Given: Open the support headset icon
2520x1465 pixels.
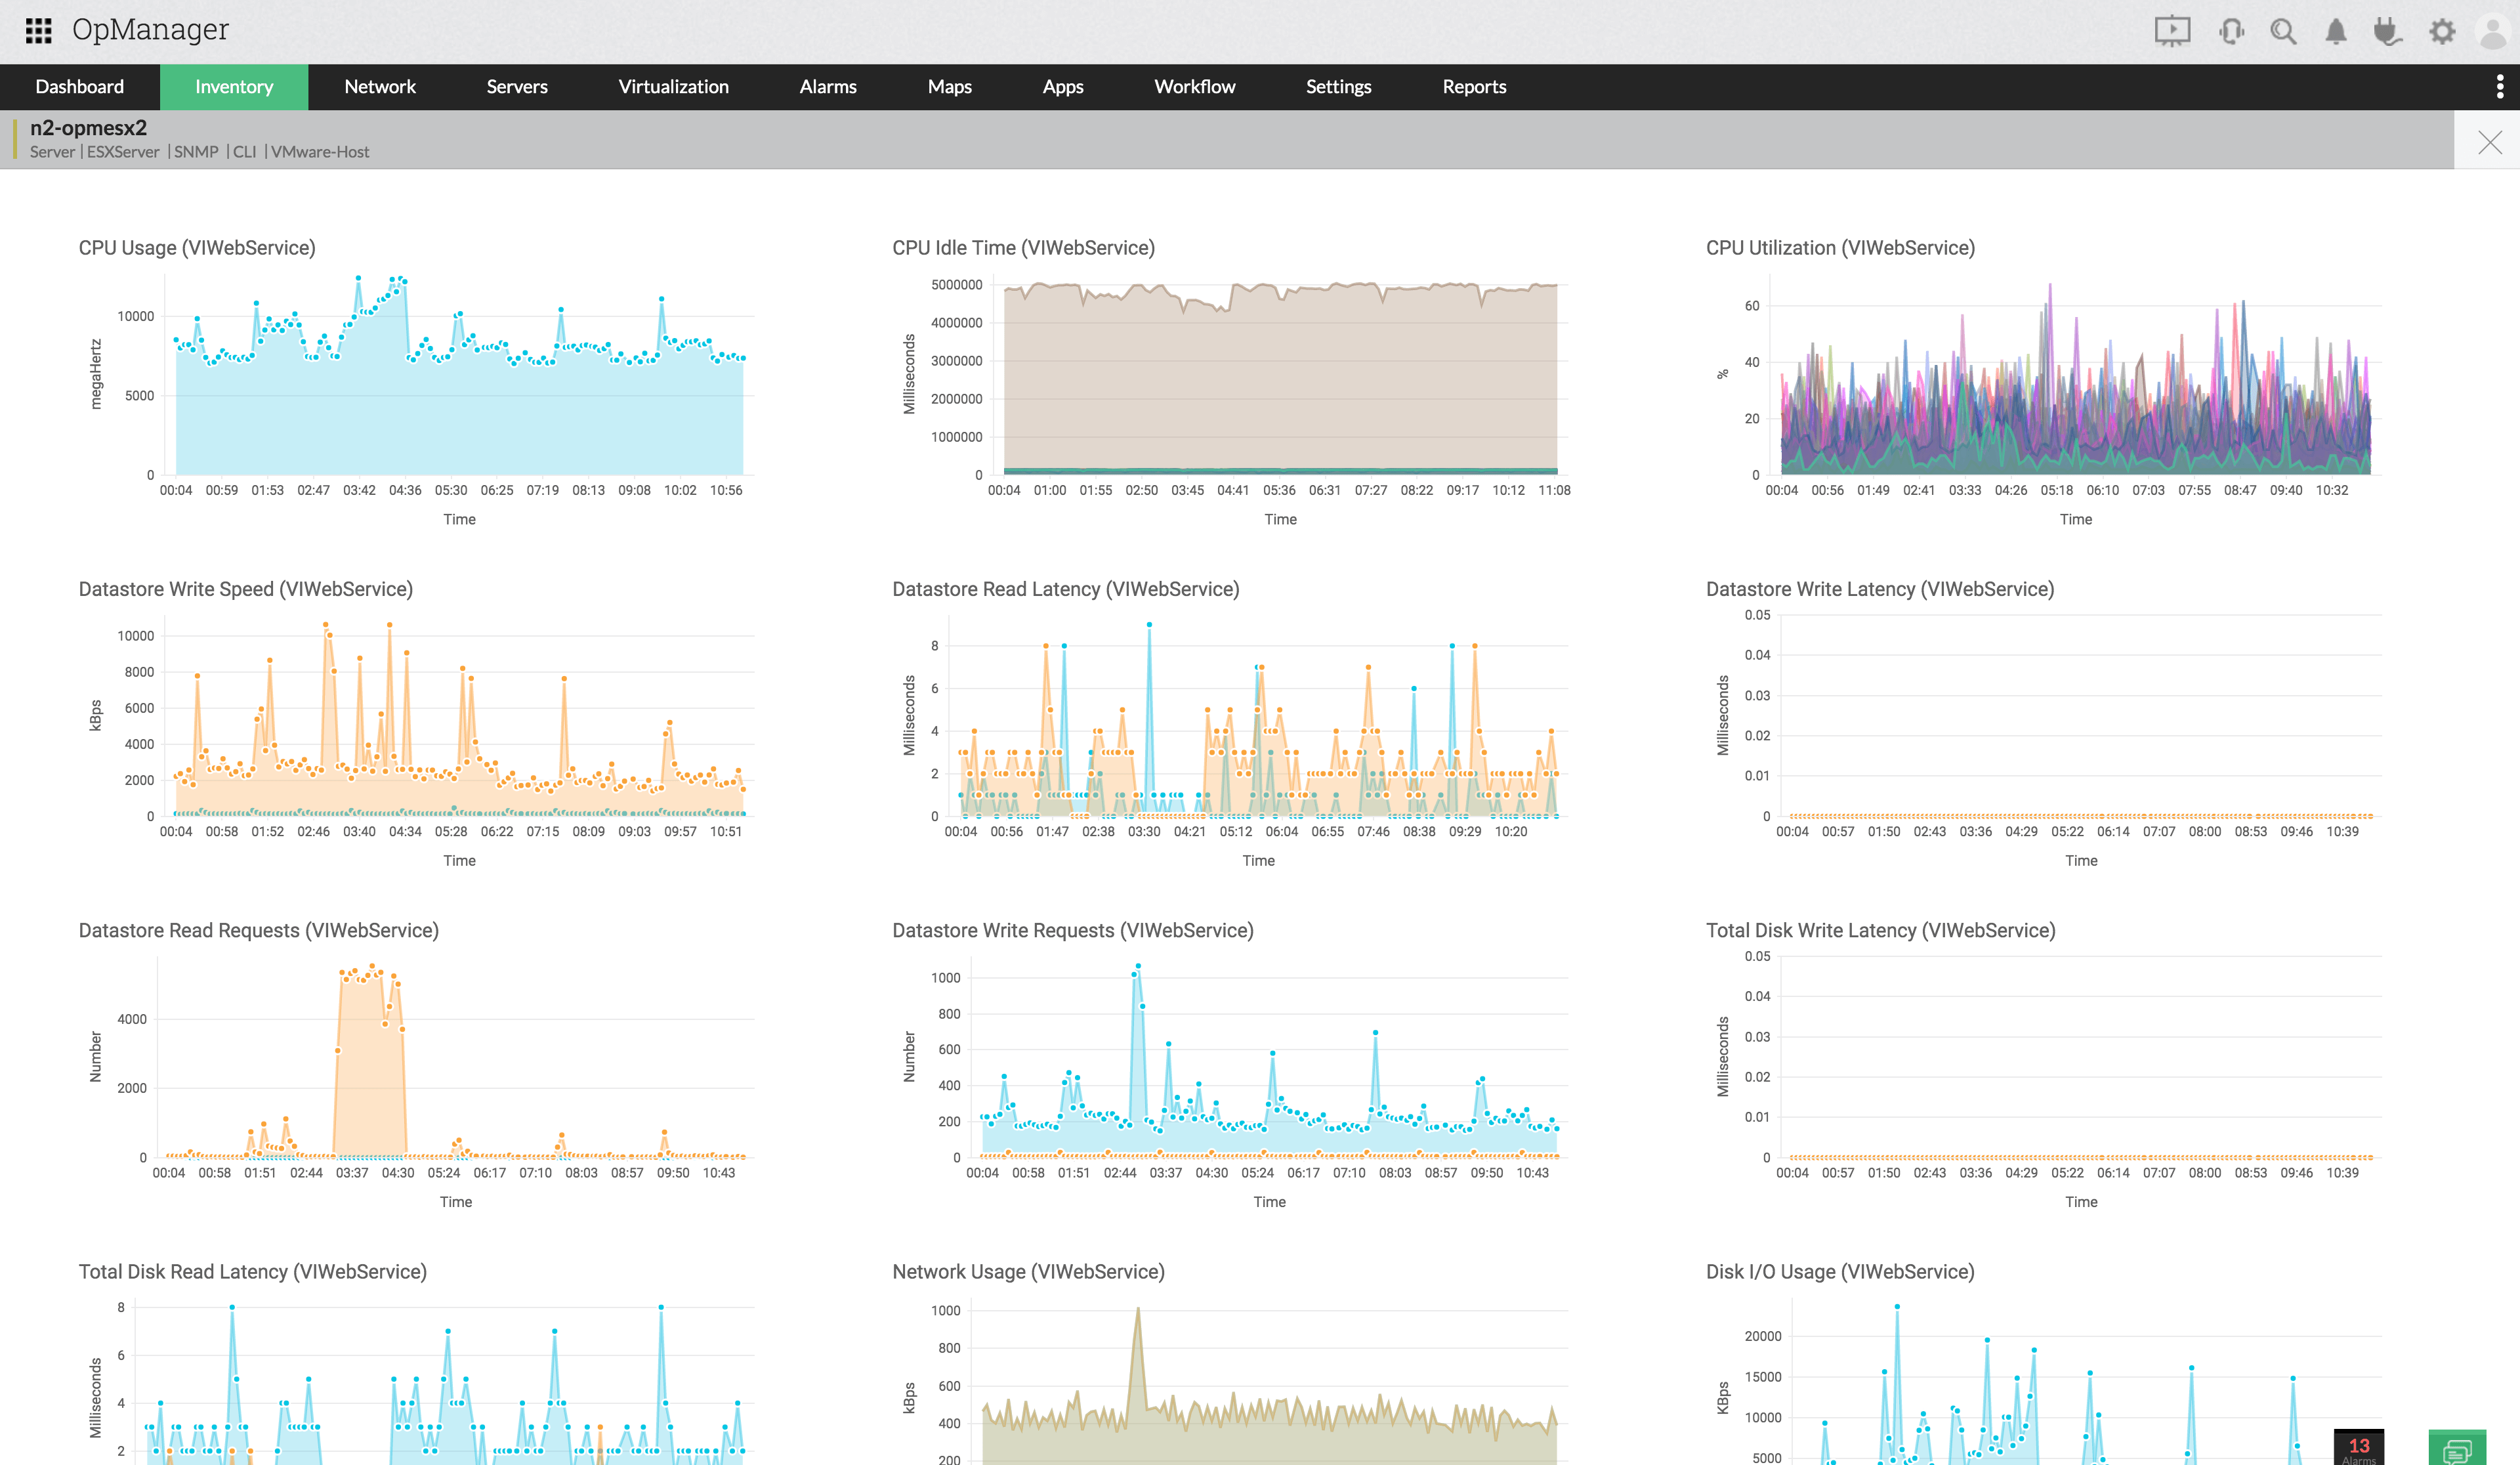Looking at the screenshot, I should pos(2230,31).
